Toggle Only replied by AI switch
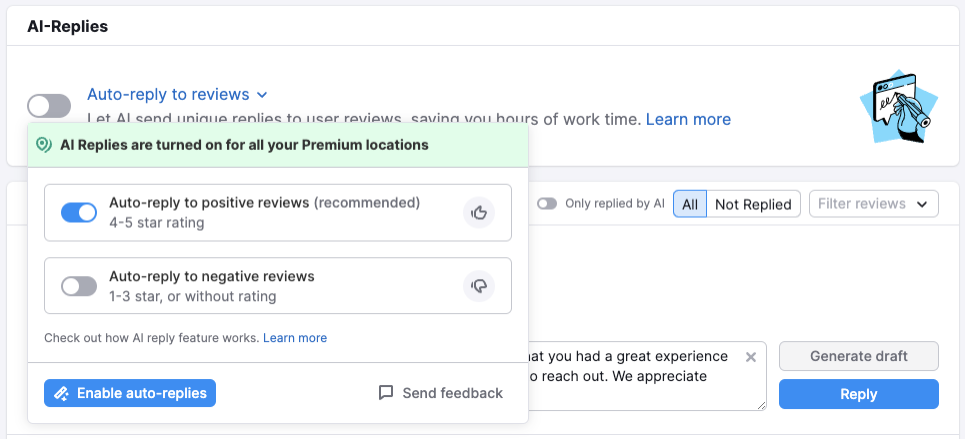The height and width of the screenshot is (439, 965). (547, 203)
